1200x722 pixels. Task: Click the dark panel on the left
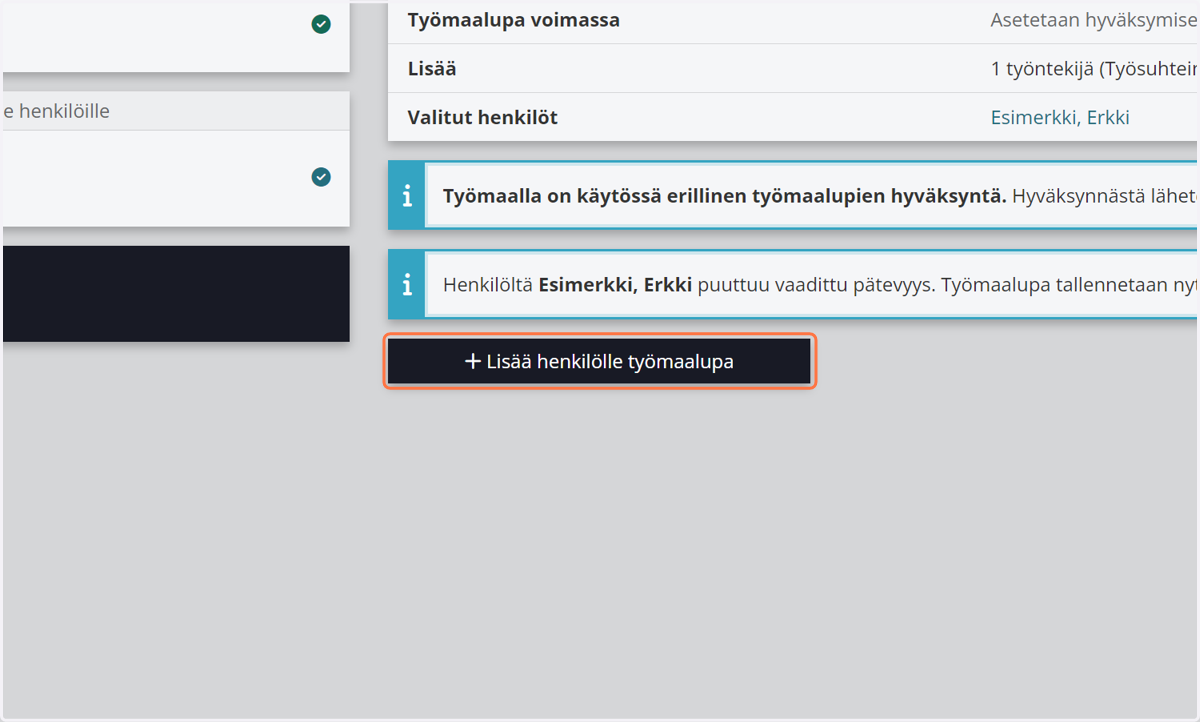176,294
